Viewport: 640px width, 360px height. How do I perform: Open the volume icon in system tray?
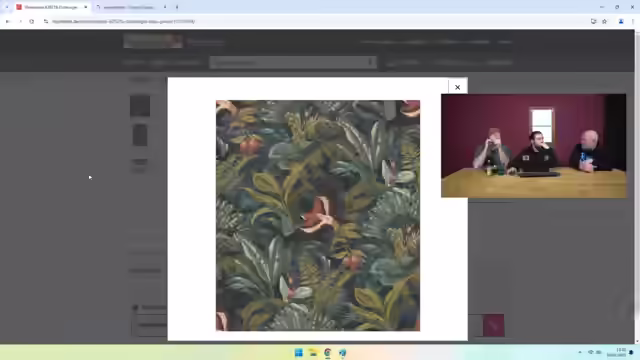[599, 352]
